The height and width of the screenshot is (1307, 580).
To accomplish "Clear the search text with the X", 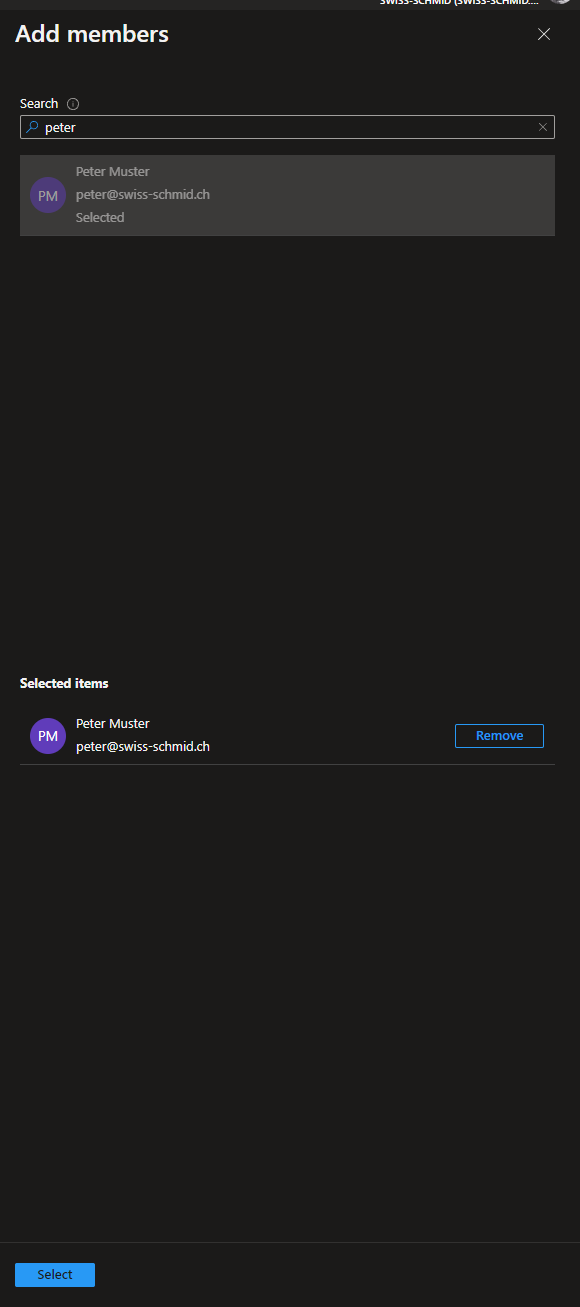I will coord(543,127).
